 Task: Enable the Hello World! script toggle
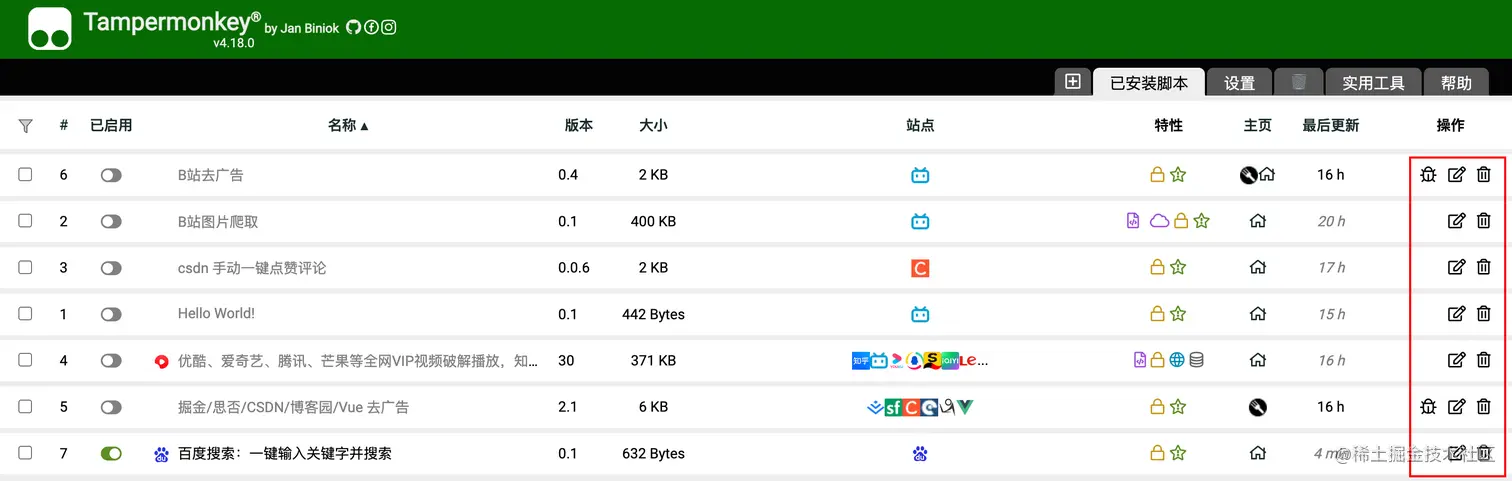pyautogui.click(x=111, y=314)
